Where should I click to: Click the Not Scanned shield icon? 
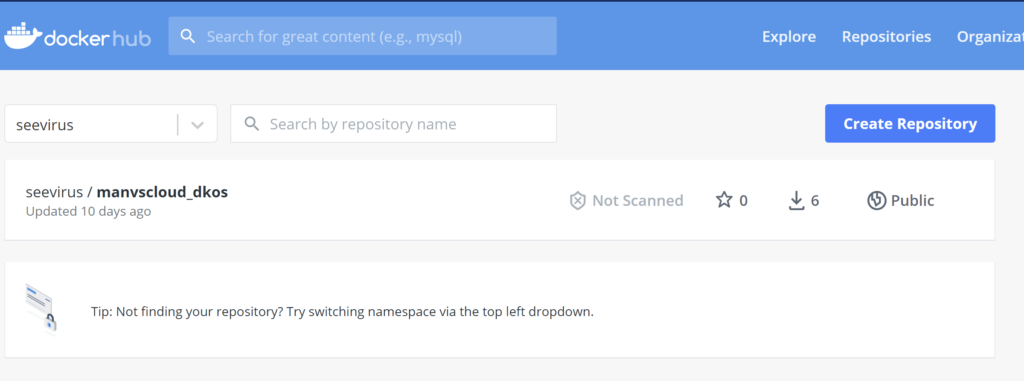[x=577, y=201]
